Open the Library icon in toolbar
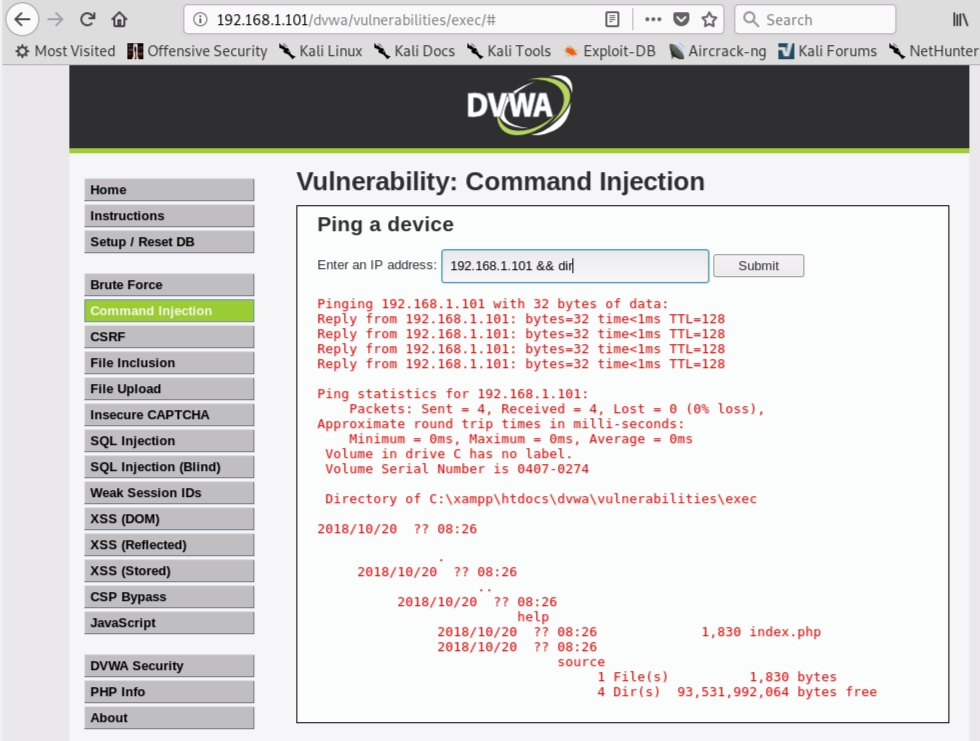 click(x=960, y=20)
